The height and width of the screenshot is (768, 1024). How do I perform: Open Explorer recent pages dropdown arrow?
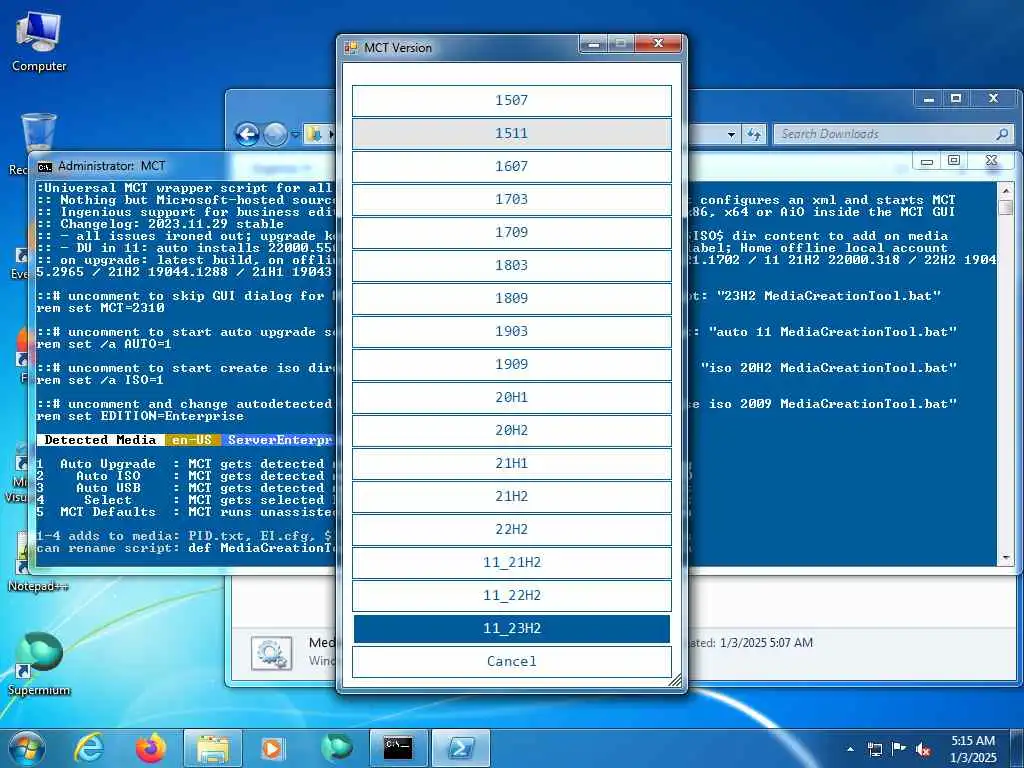[295, 135]
